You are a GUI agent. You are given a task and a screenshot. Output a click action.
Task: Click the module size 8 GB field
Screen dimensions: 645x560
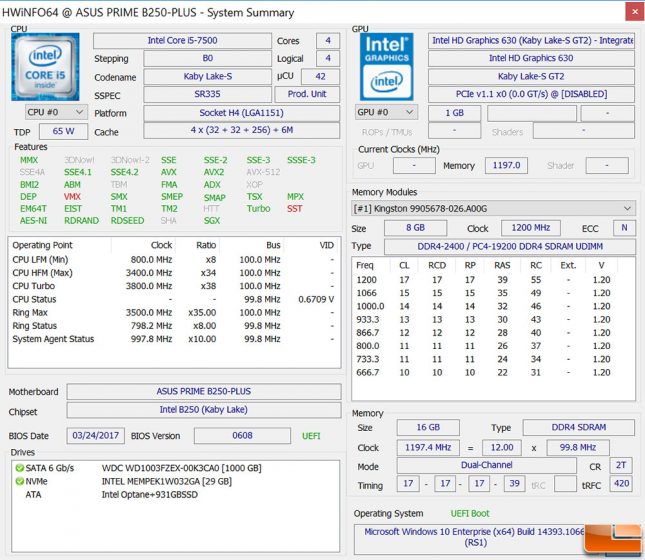415,228
